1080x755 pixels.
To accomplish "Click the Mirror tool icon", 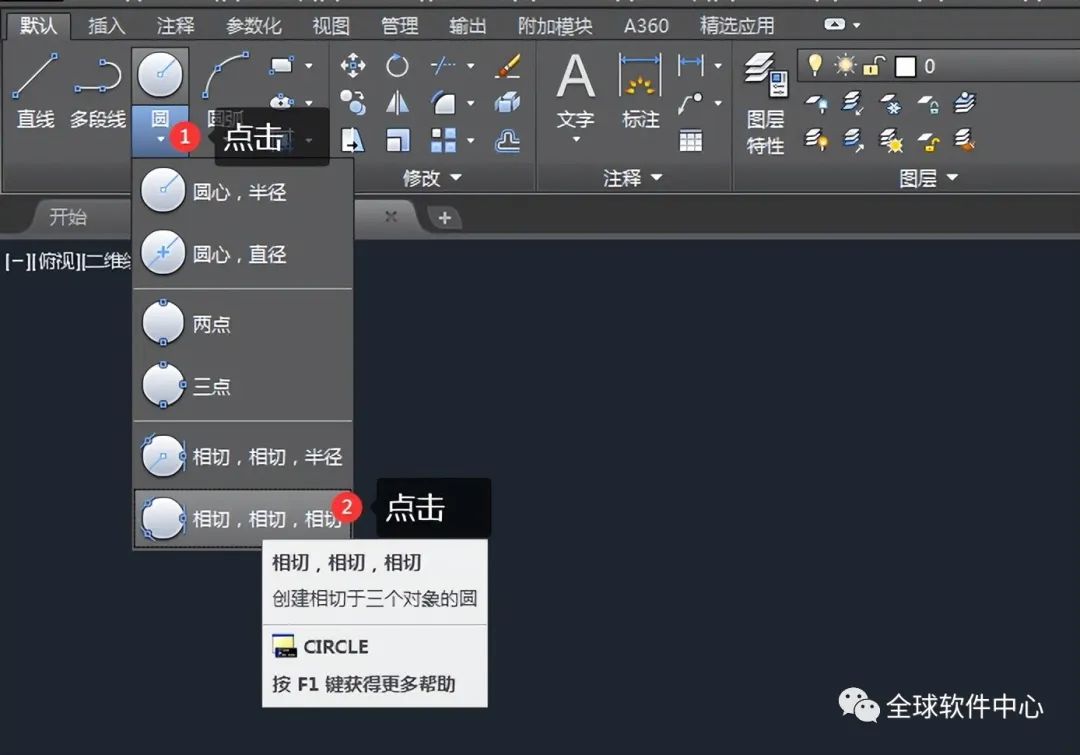I will pos(397,103).
